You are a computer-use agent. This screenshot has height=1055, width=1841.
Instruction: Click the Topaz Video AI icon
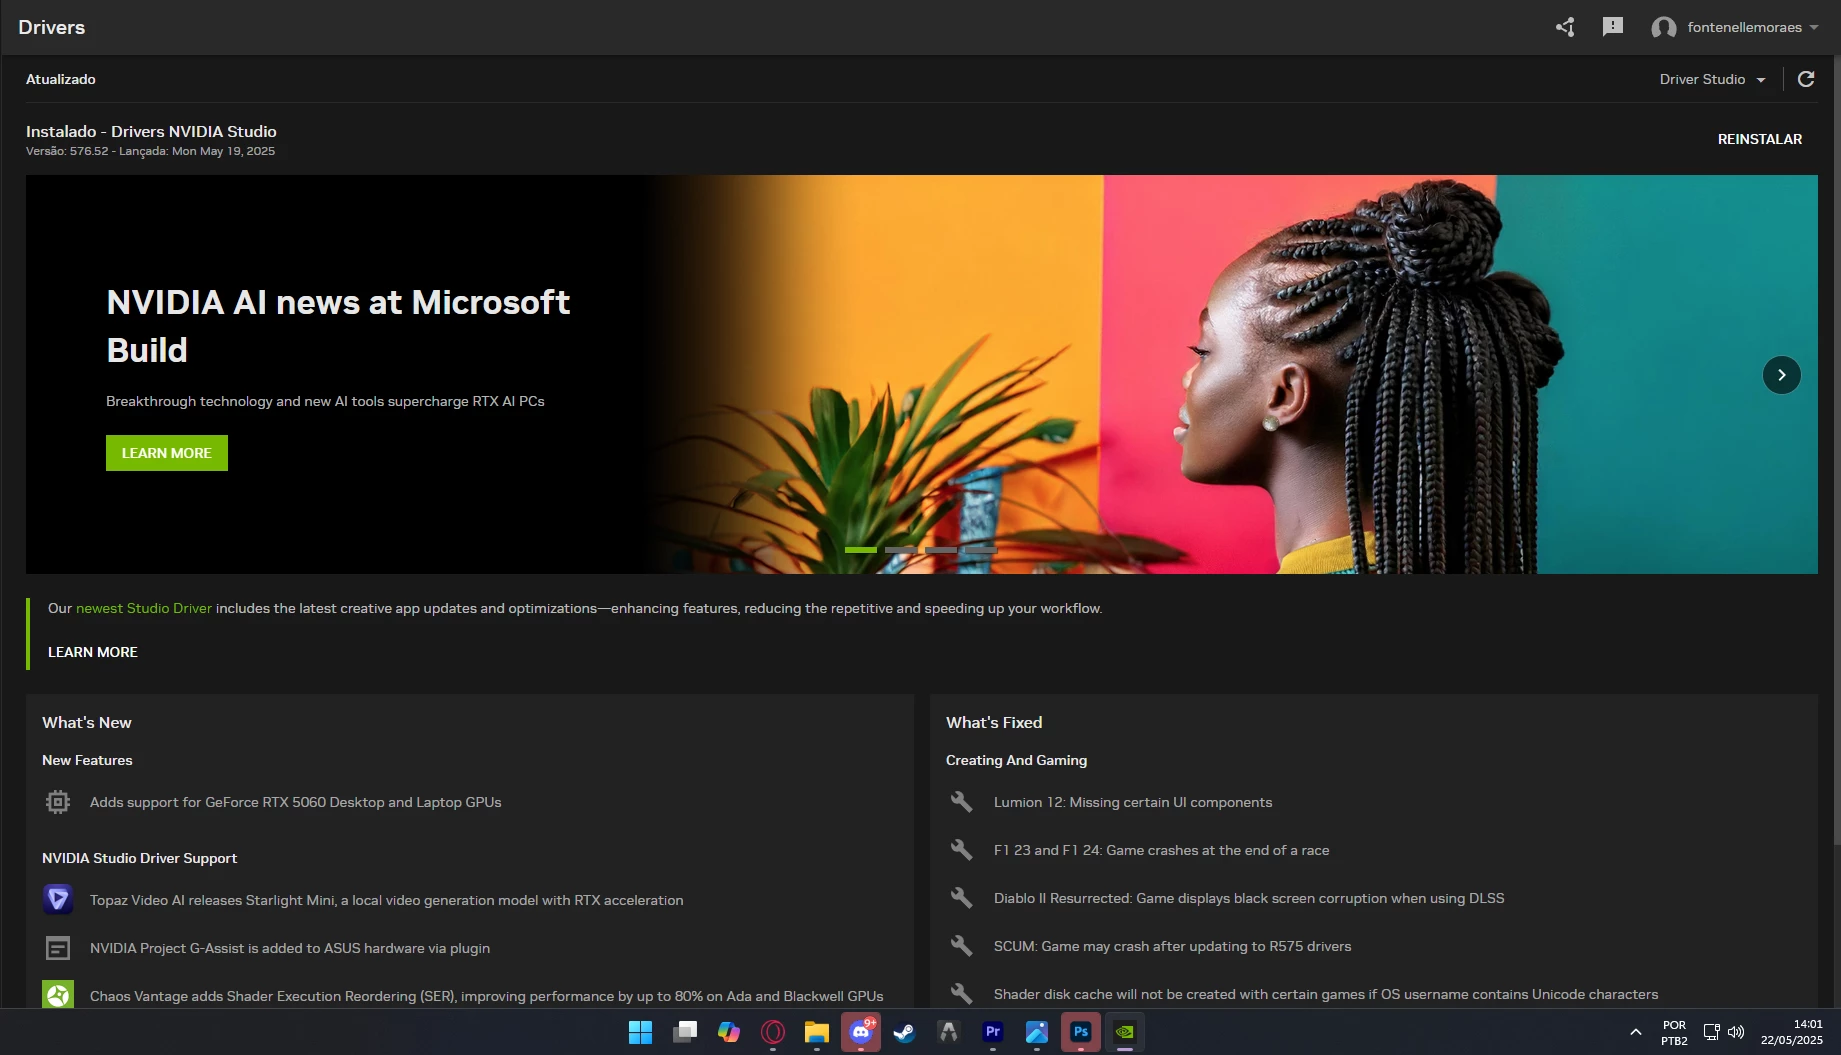pyautogui.click(x=58, y=900)
